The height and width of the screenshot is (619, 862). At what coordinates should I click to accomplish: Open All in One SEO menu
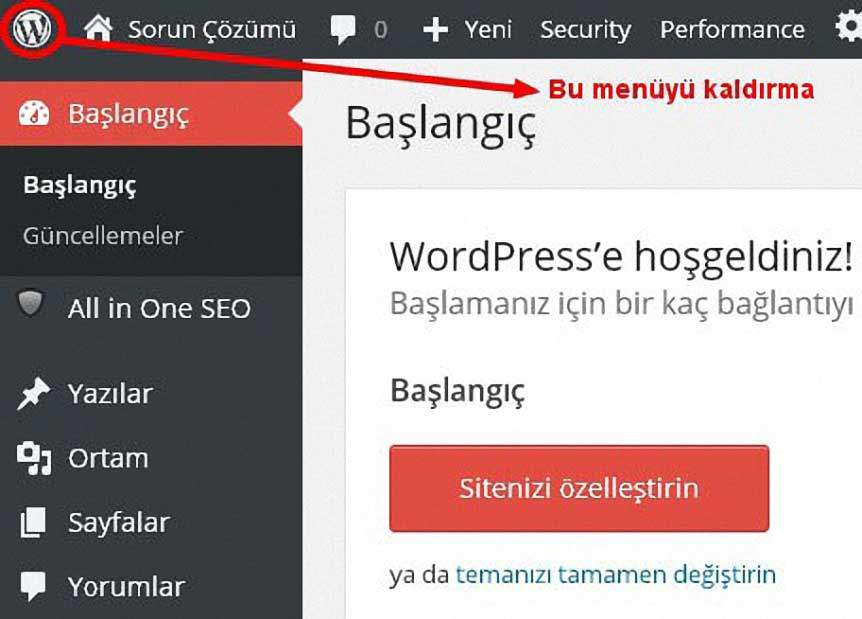click(x=159, y=308)
